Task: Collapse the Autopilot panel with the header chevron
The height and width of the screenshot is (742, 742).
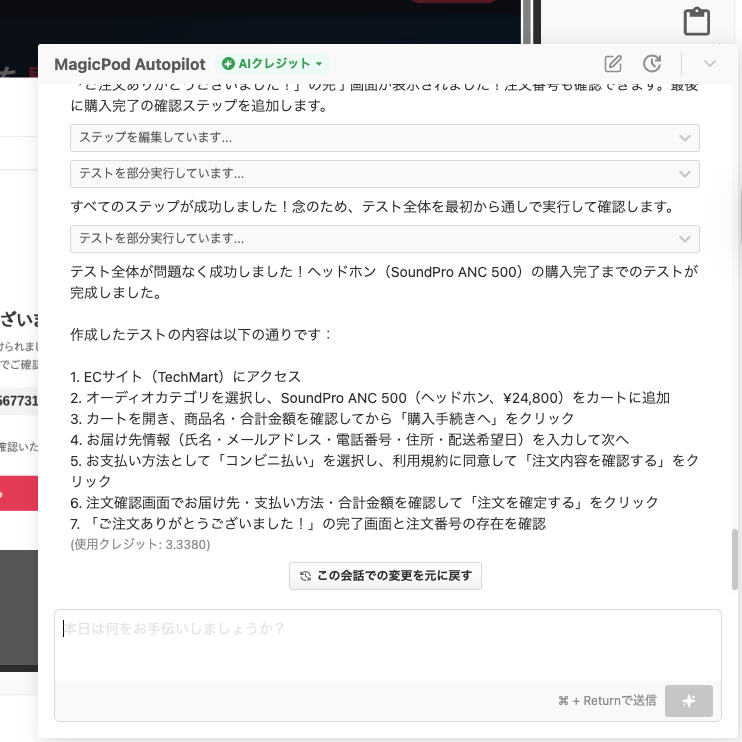Action: pyautogui.click(x=709, y=63)
